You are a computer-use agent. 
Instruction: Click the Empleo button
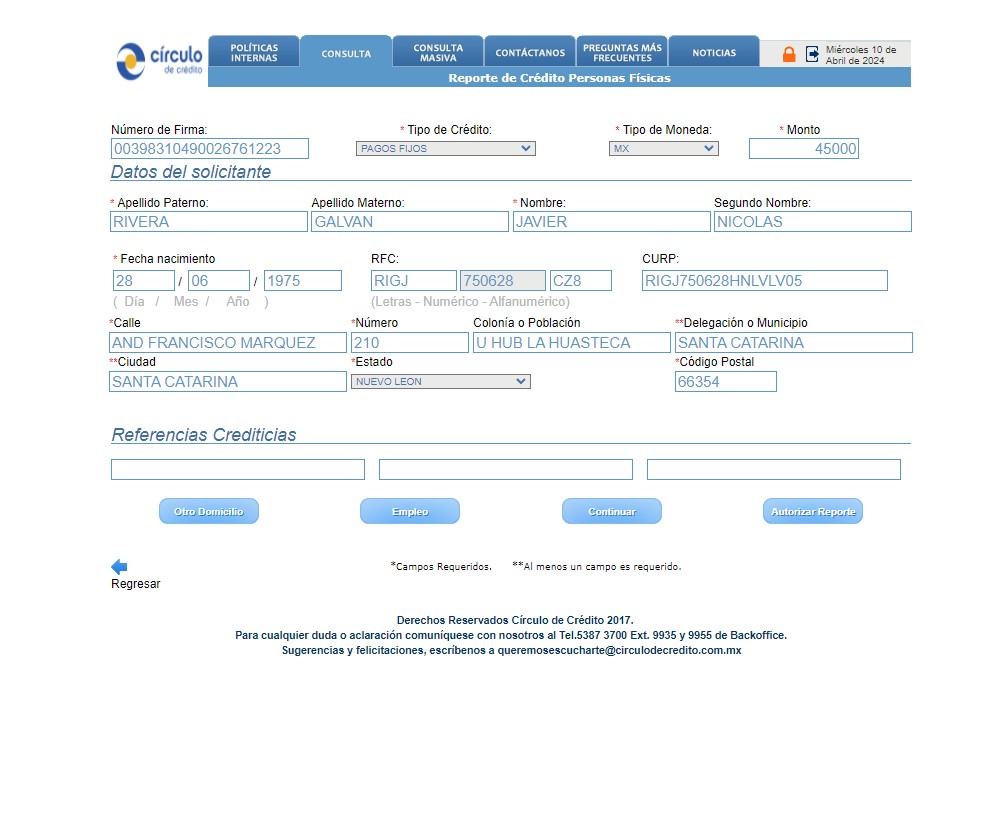click(410, 511)
